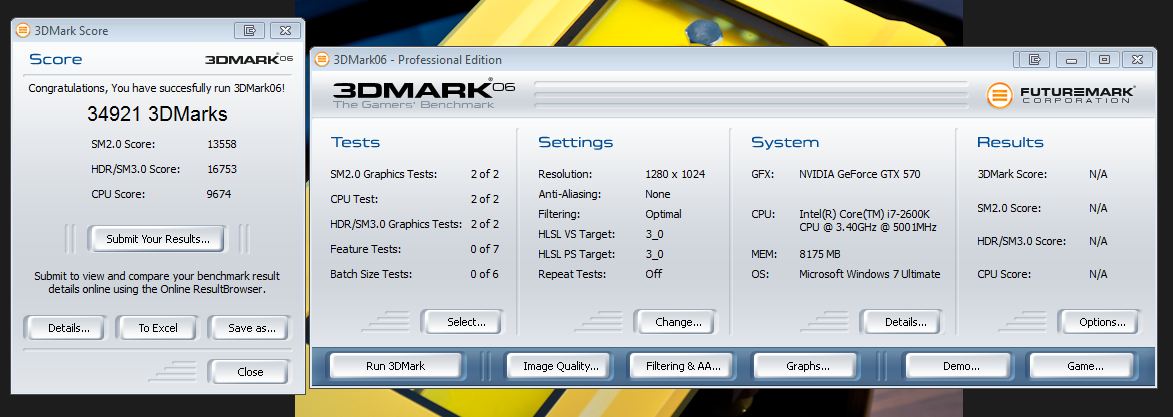Open score Details in Score window
1173x417 pixels.
(x=65, y=328)
